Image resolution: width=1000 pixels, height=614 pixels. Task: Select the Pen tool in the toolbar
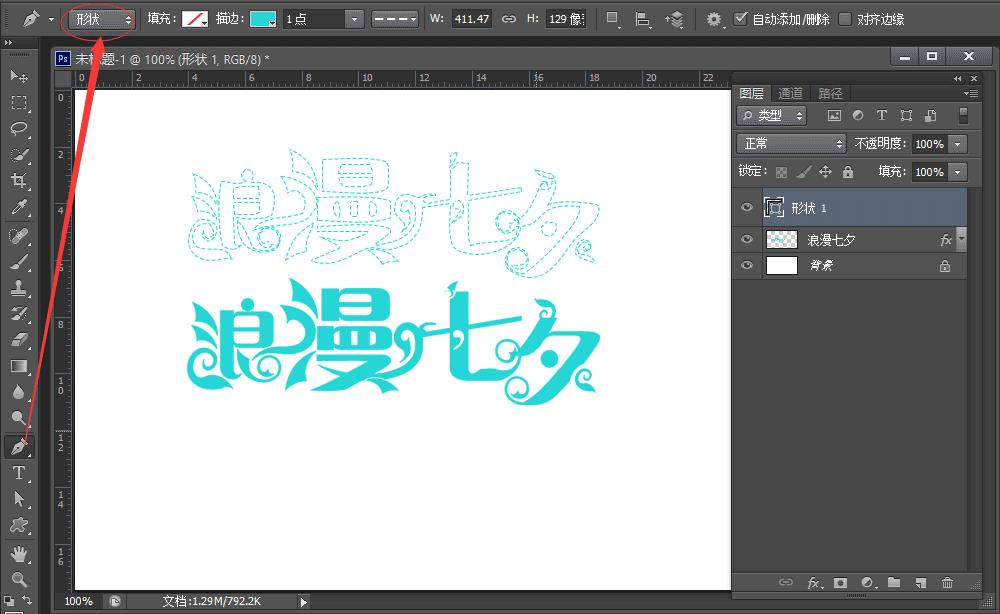point(21,447)
